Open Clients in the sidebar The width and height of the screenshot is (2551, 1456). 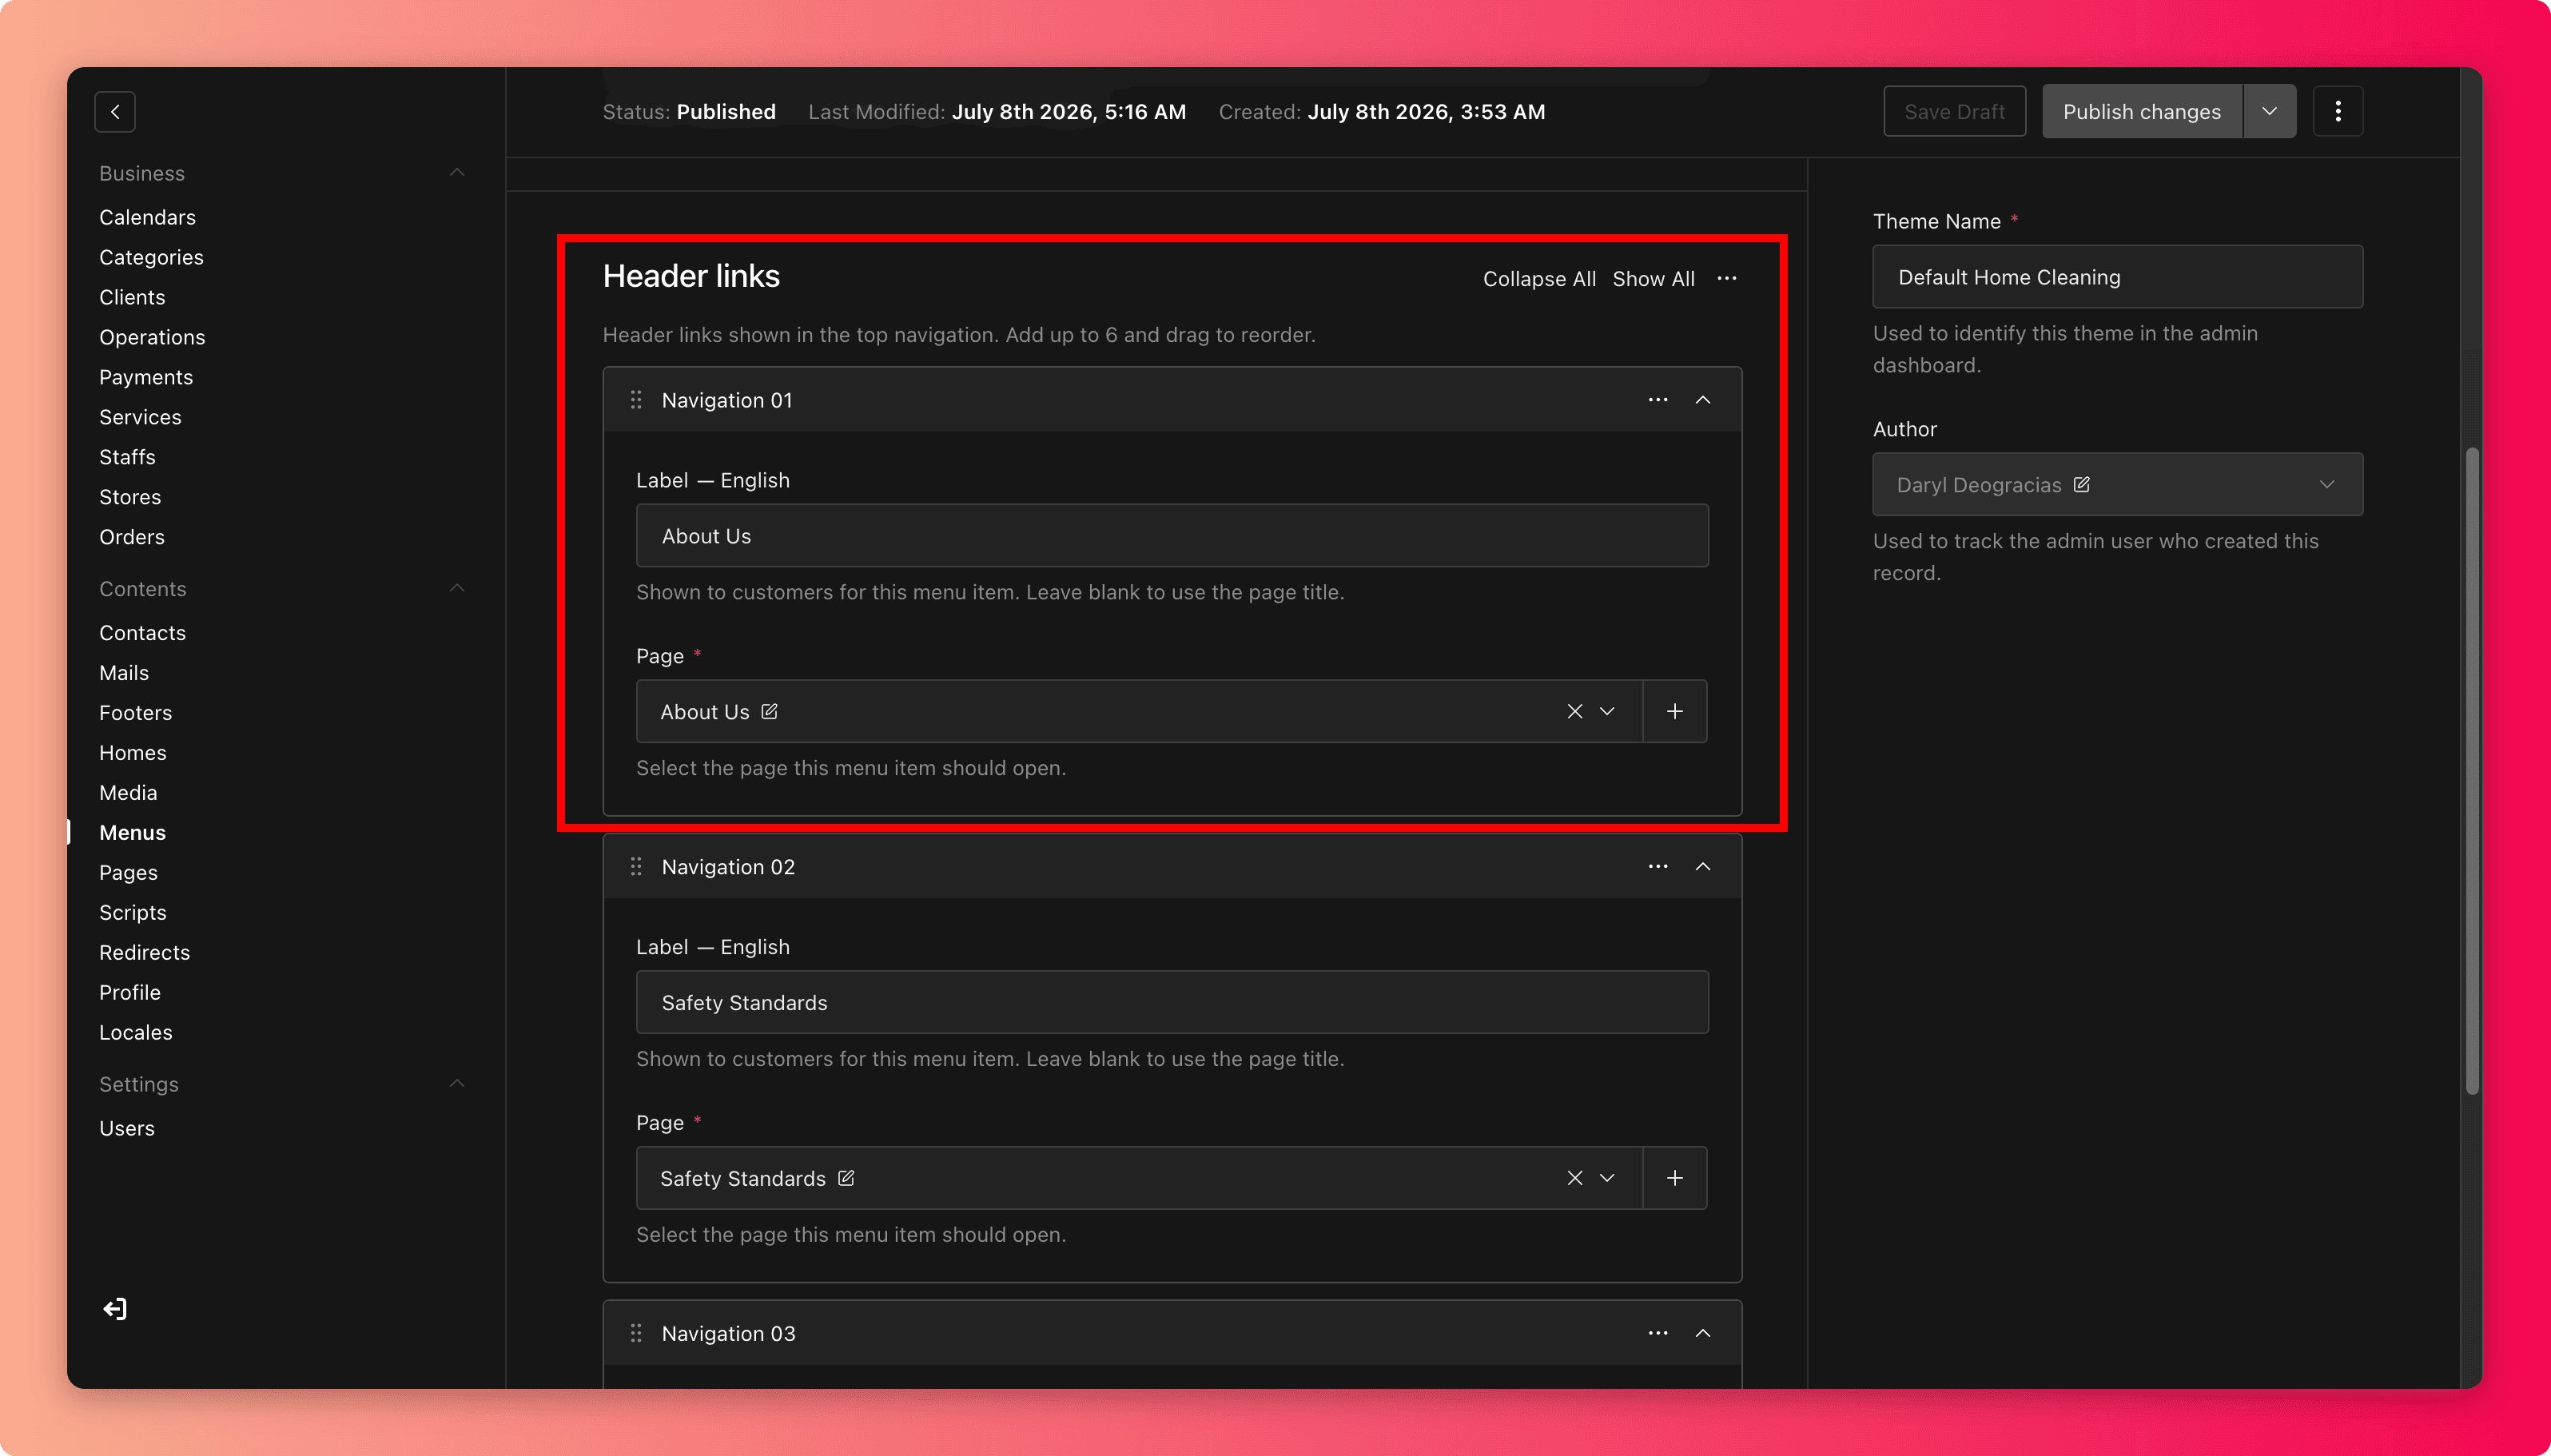click(x=132, y=297)
